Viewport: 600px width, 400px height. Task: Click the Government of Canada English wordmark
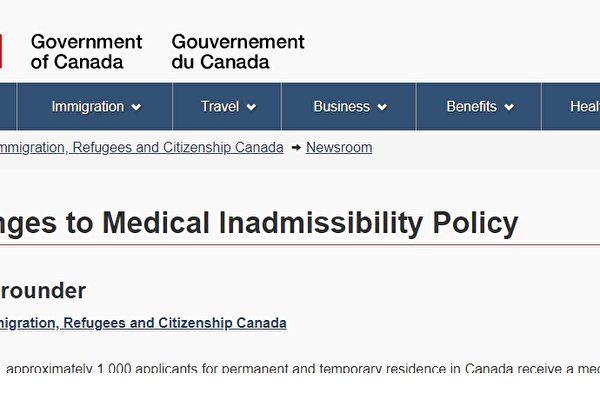[86, 52]
